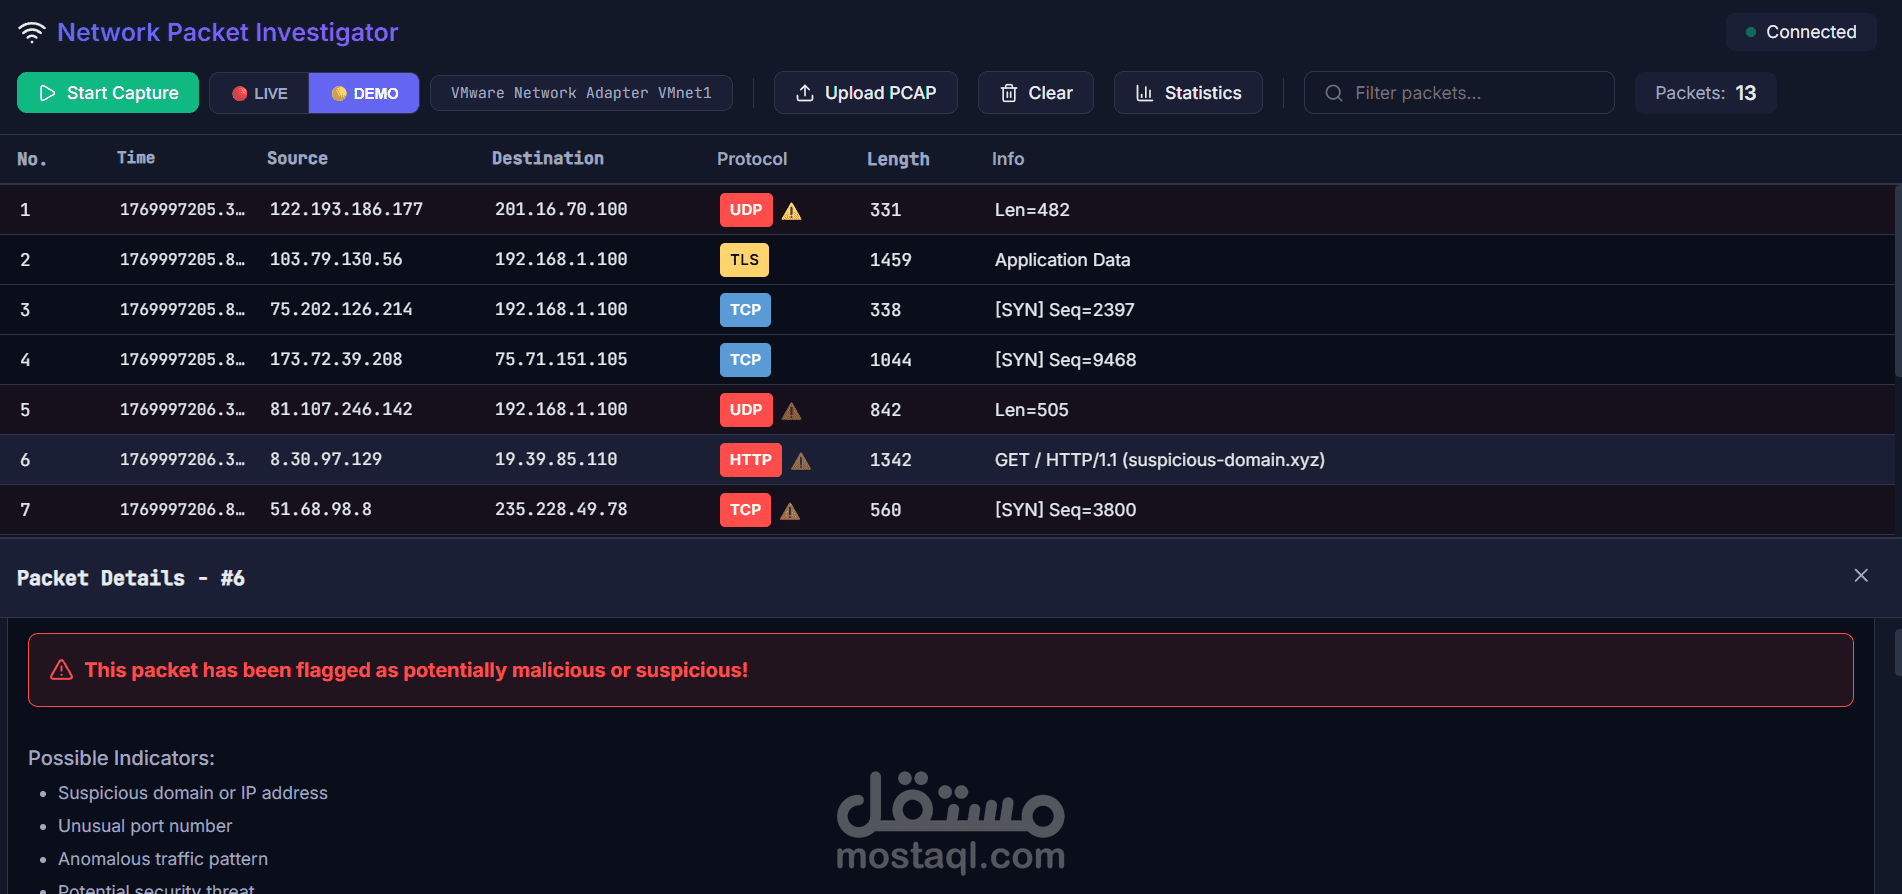The image size is (1902, 894).
Task: Select source IP 173.72.39.208
Action: click(336, 360)
